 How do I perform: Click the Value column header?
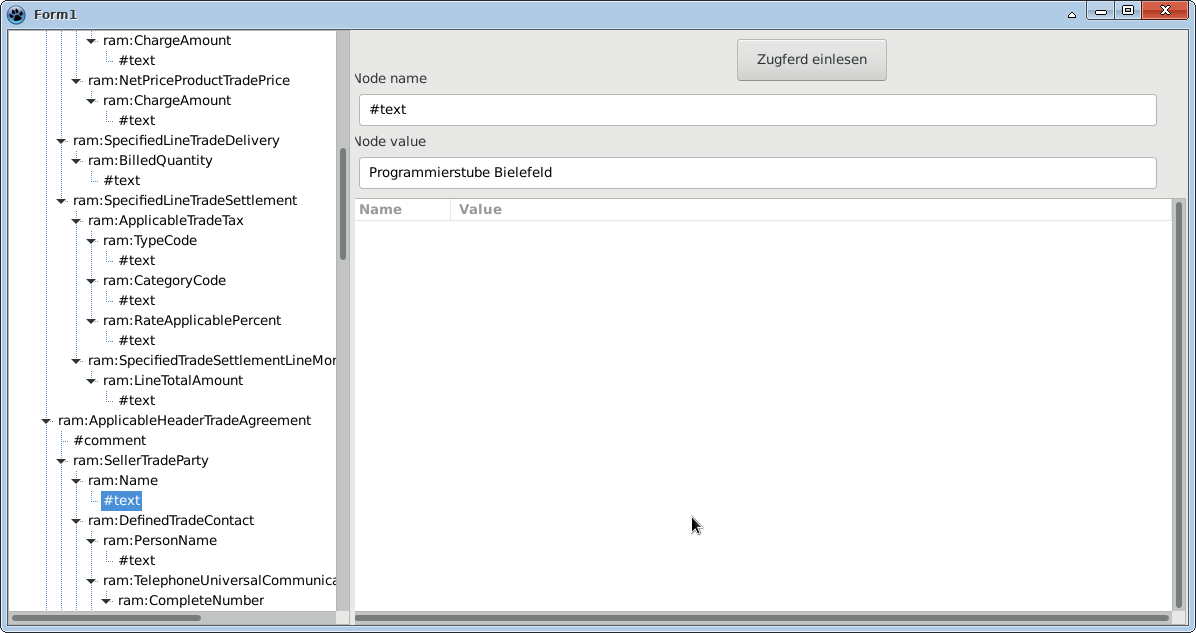point(811,210)
